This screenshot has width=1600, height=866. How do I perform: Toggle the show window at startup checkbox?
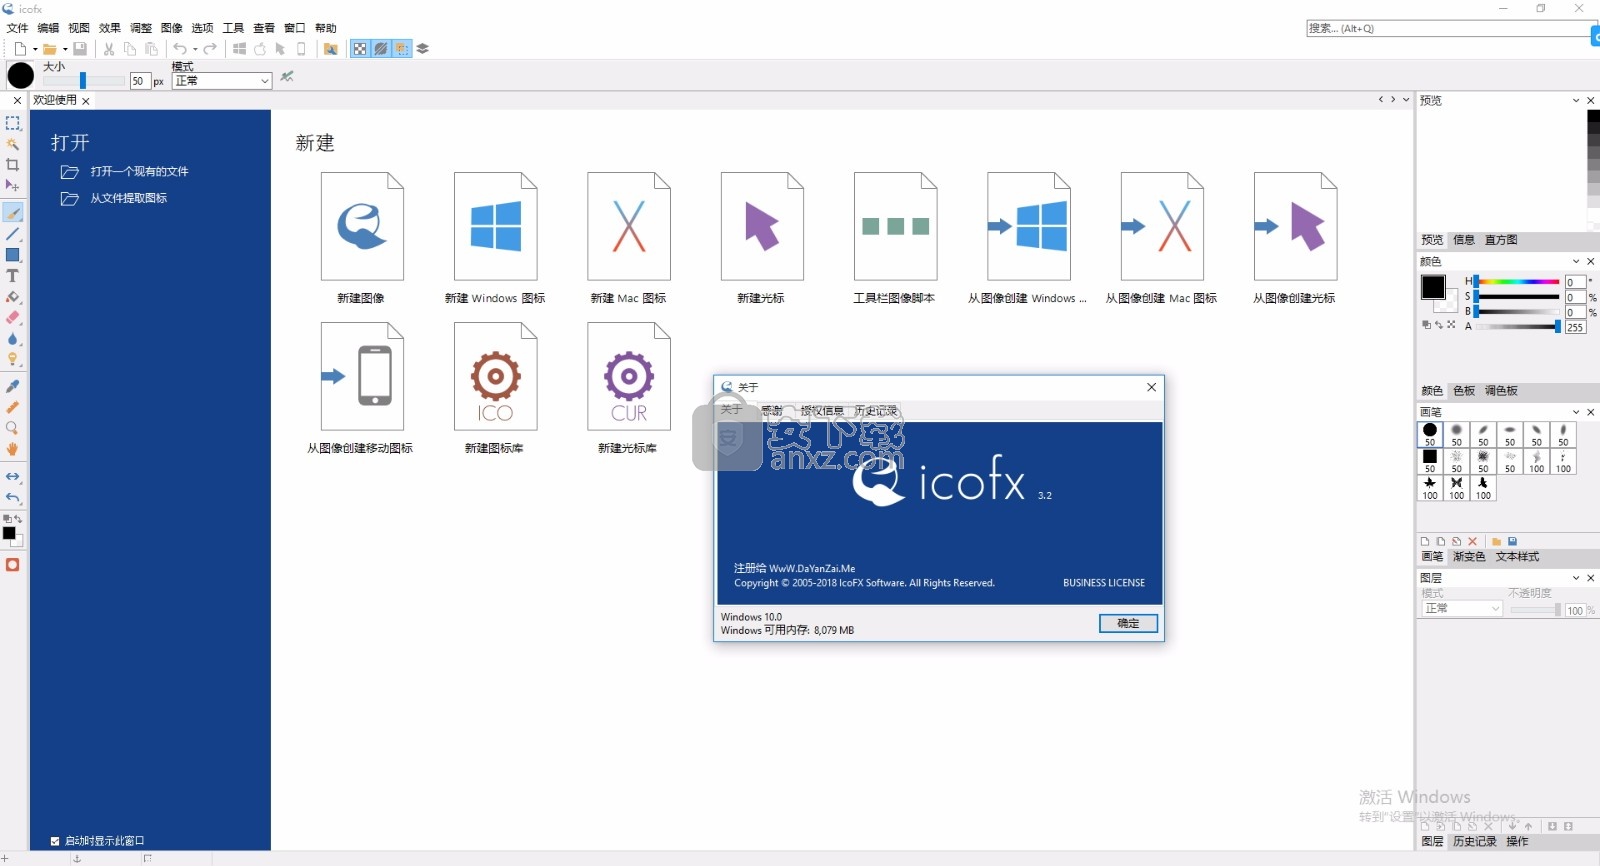tap(55, 841)
